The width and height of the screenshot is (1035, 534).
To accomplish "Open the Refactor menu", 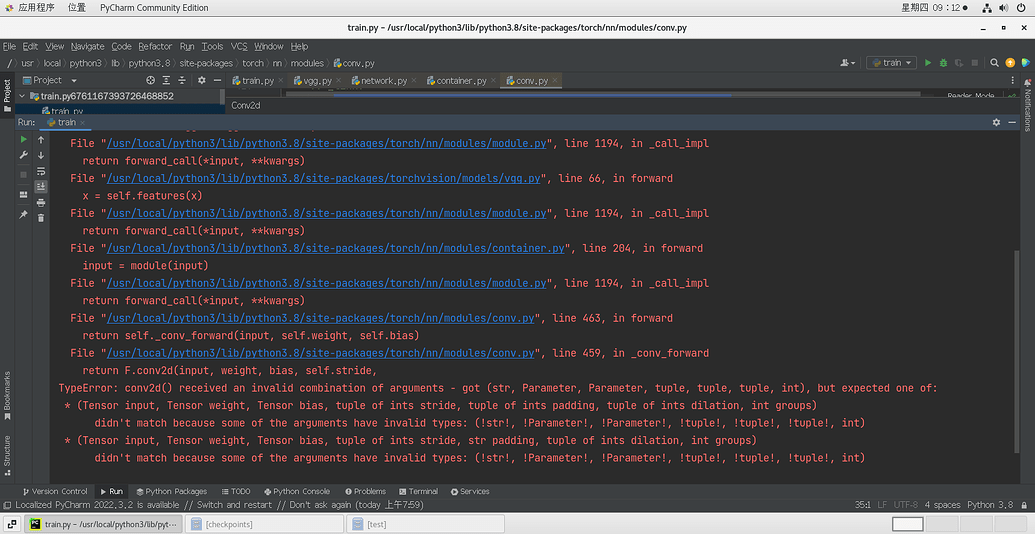I will [x=155, y=46].
